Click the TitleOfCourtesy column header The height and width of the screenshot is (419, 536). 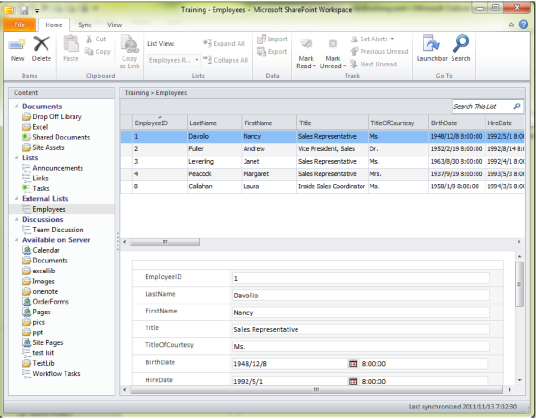(398, 123)
